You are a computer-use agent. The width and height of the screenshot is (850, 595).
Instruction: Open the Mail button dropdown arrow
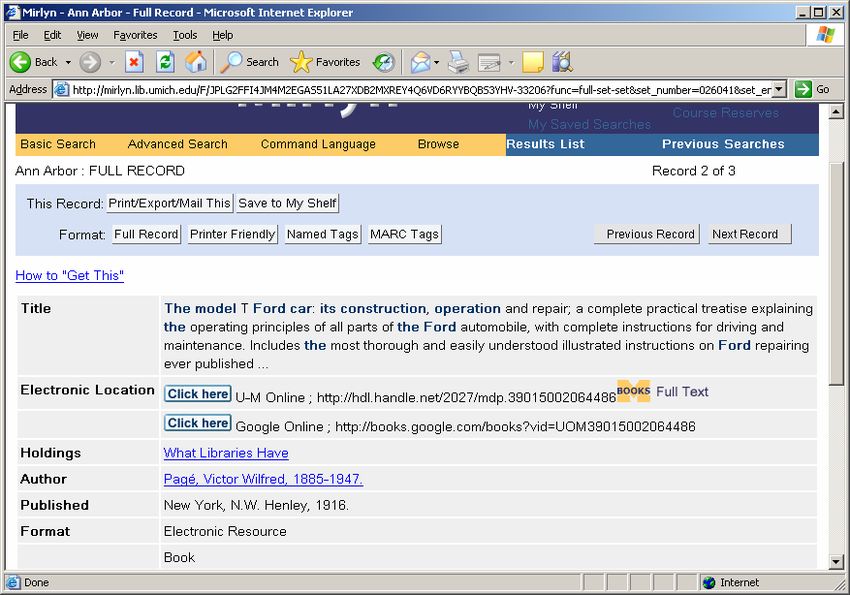436,62
